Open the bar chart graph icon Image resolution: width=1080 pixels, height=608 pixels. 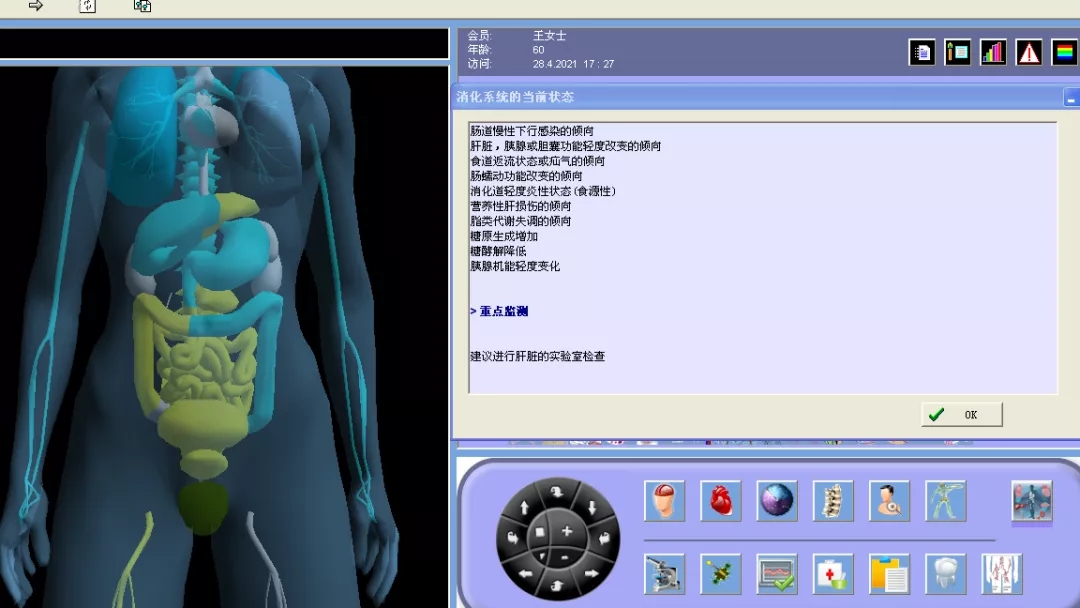click(993, 53)
